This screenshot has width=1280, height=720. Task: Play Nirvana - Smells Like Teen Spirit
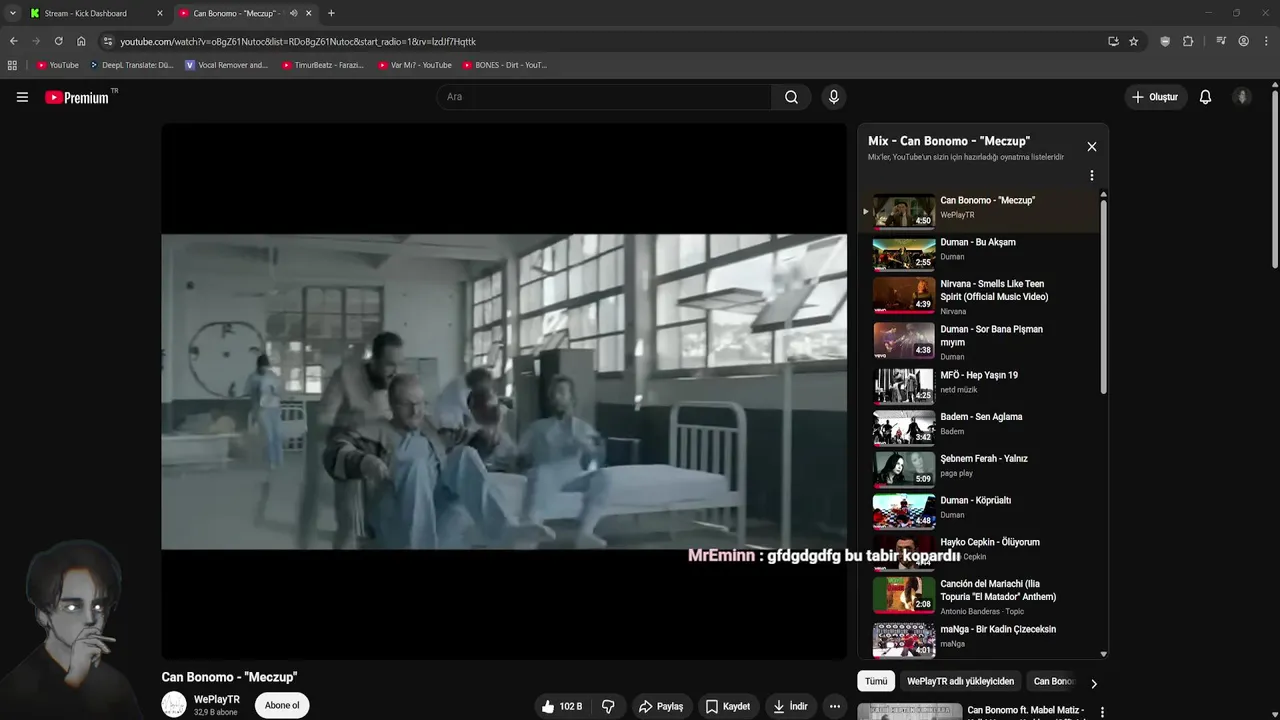pyautogui.click(x=981, y=297)
